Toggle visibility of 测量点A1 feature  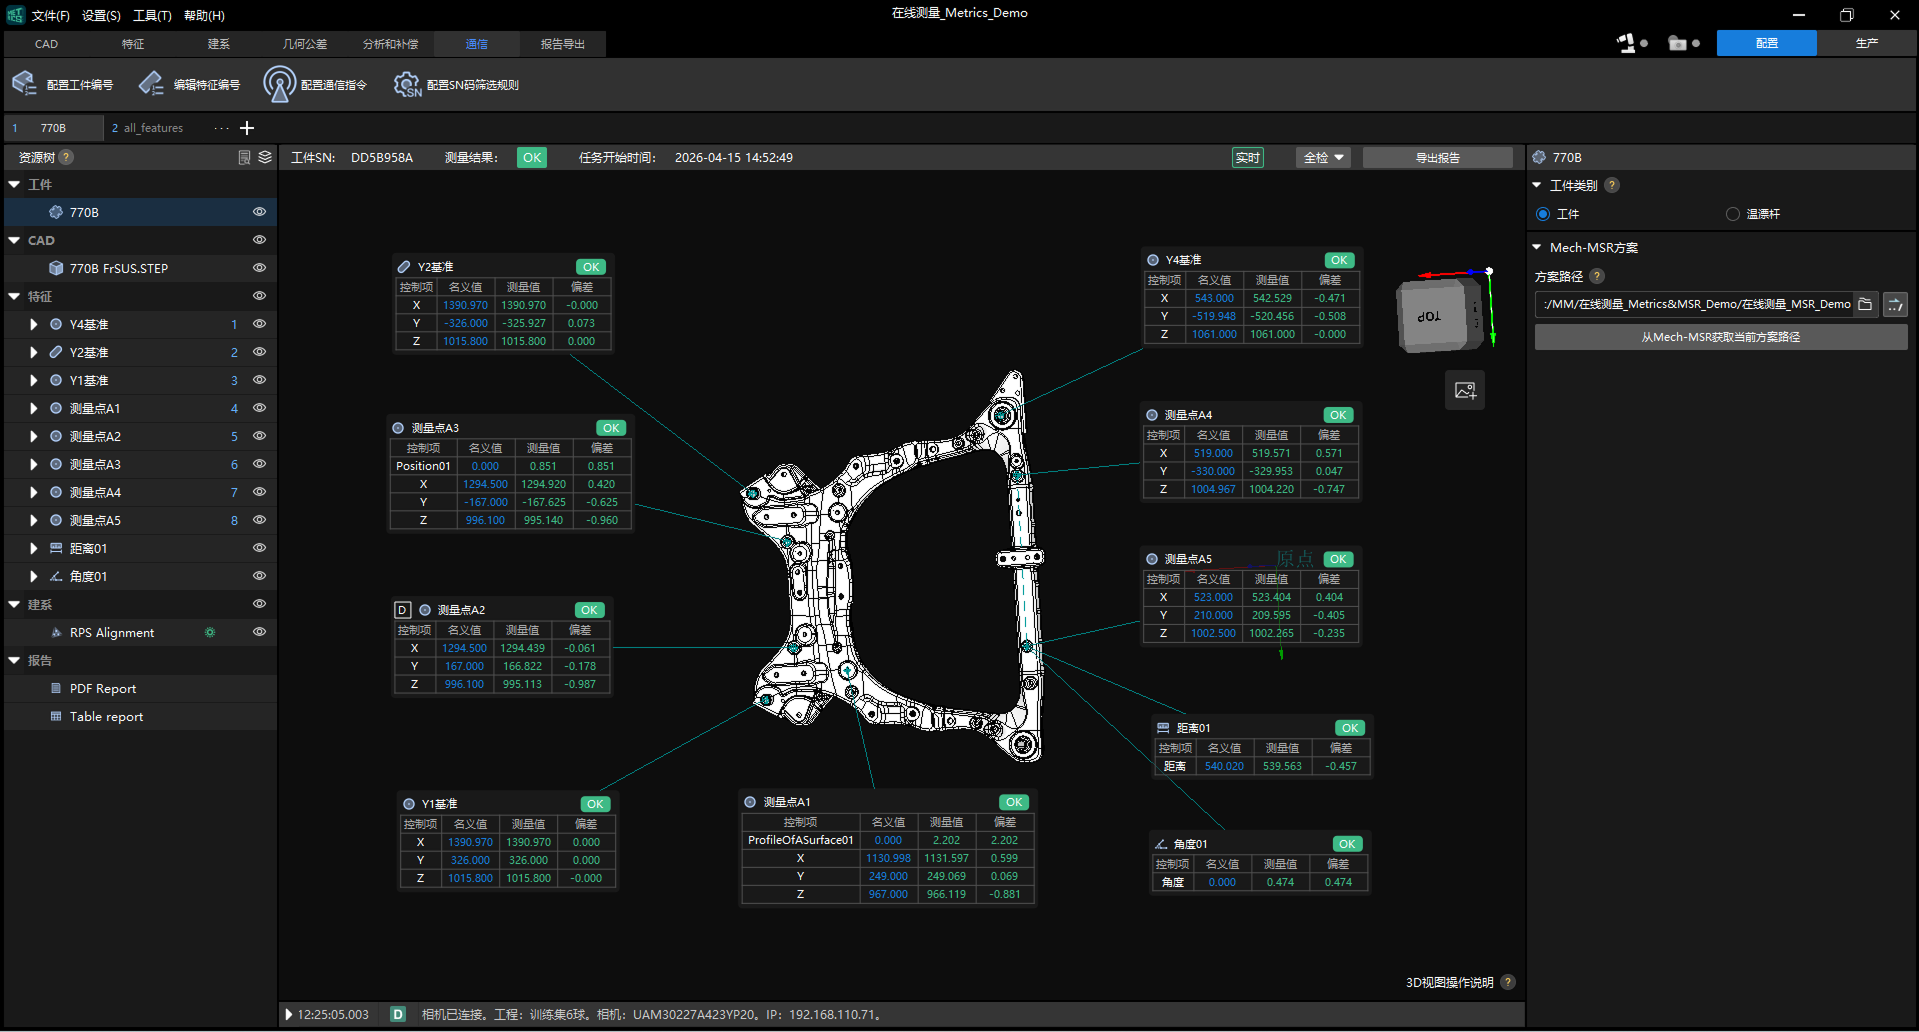point(259,408)
